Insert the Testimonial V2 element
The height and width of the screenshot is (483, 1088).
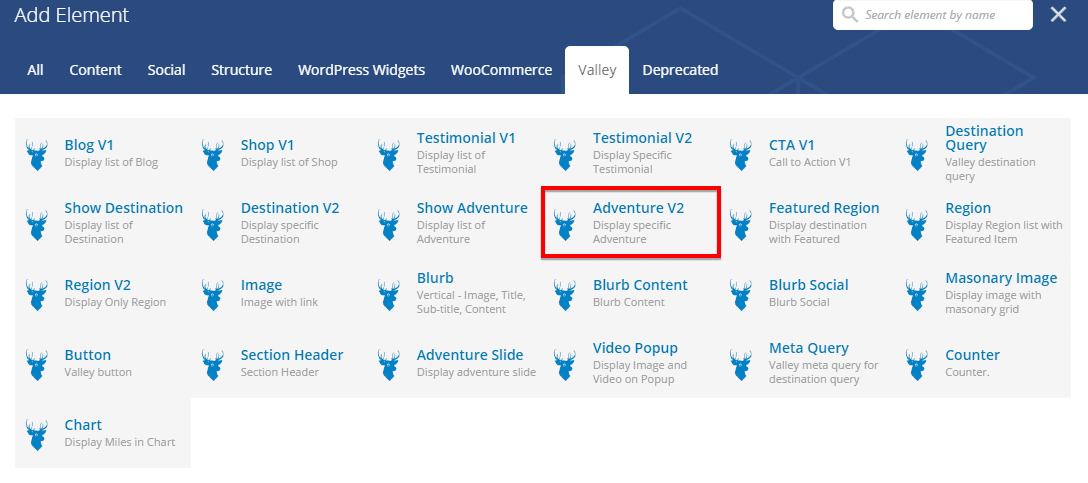pos(642,138)
